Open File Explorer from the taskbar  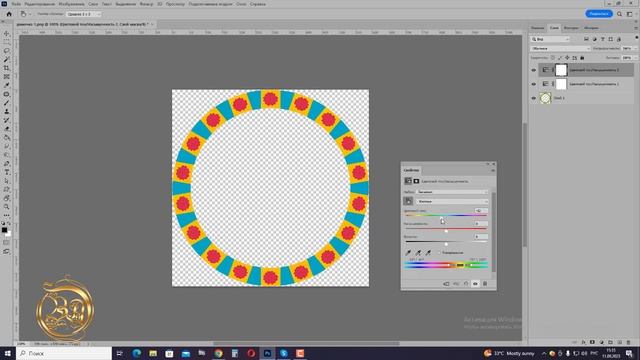click(153, 353)
